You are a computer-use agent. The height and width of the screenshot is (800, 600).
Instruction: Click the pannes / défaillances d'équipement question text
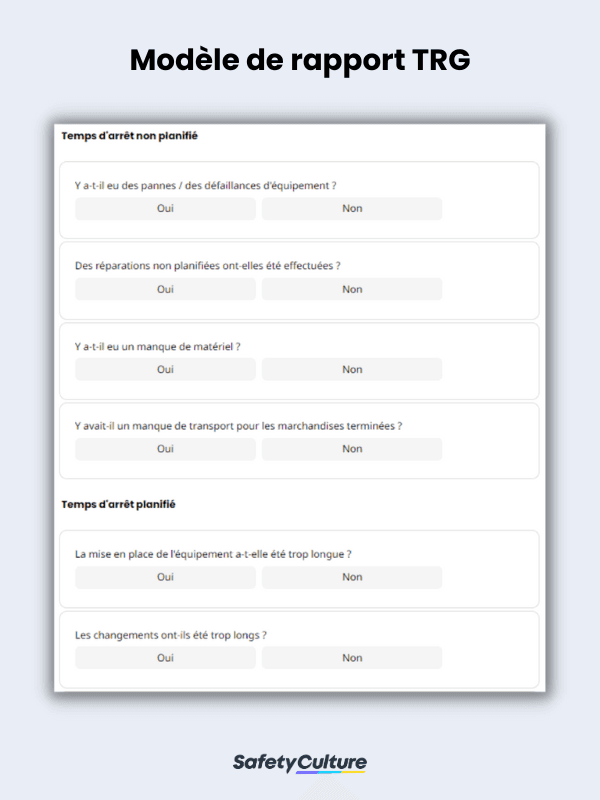pyautogui.click(x=206, y=186)
